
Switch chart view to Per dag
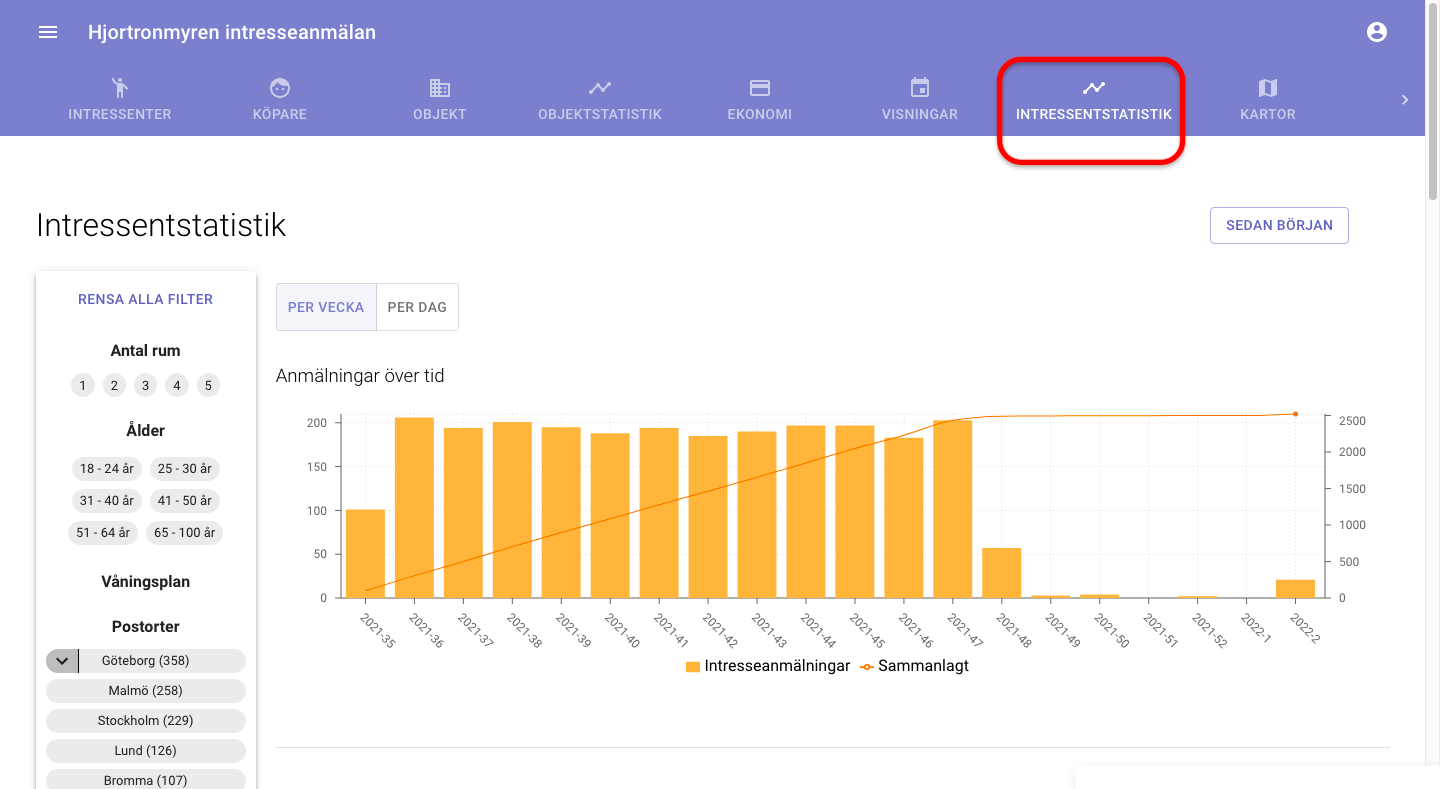click(417, 307)
